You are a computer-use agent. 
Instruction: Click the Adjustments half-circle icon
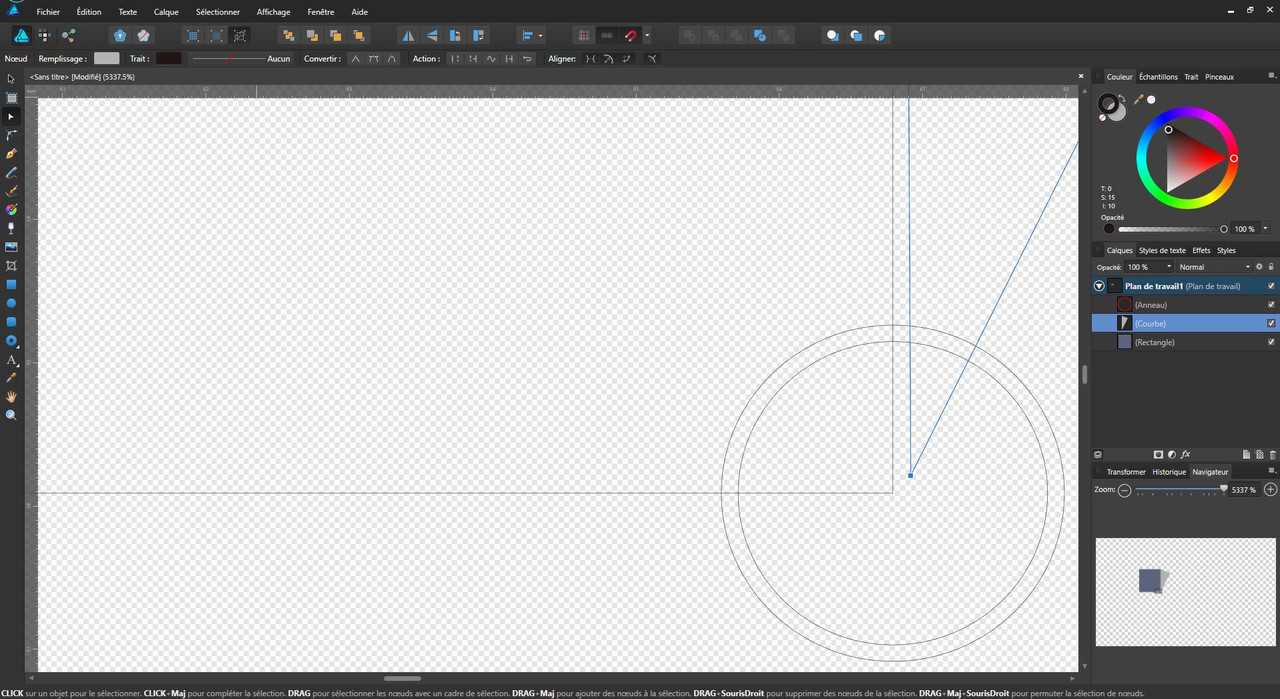[1172, 454]
